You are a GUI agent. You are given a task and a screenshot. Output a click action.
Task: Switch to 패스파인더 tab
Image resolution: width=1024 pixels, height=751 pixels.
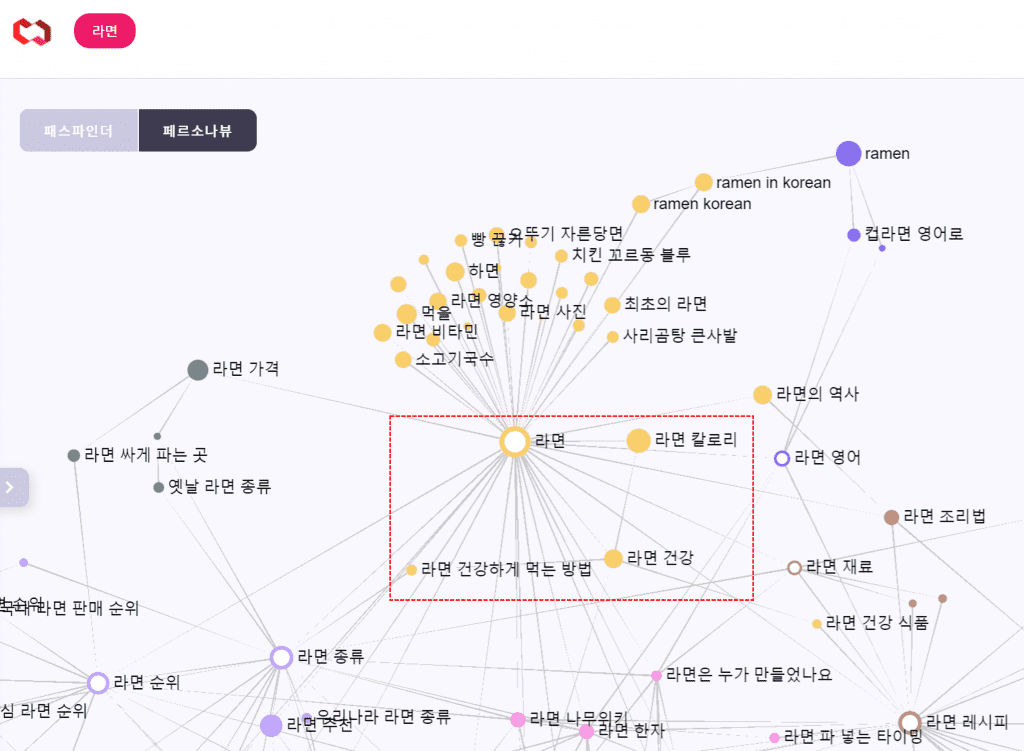(x=78, y=131)
